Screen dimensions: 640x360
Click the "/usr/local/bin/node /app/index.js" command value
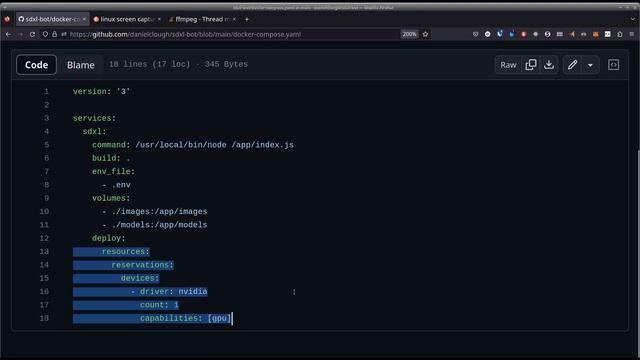pyautogui.click(x=214, y=145)
